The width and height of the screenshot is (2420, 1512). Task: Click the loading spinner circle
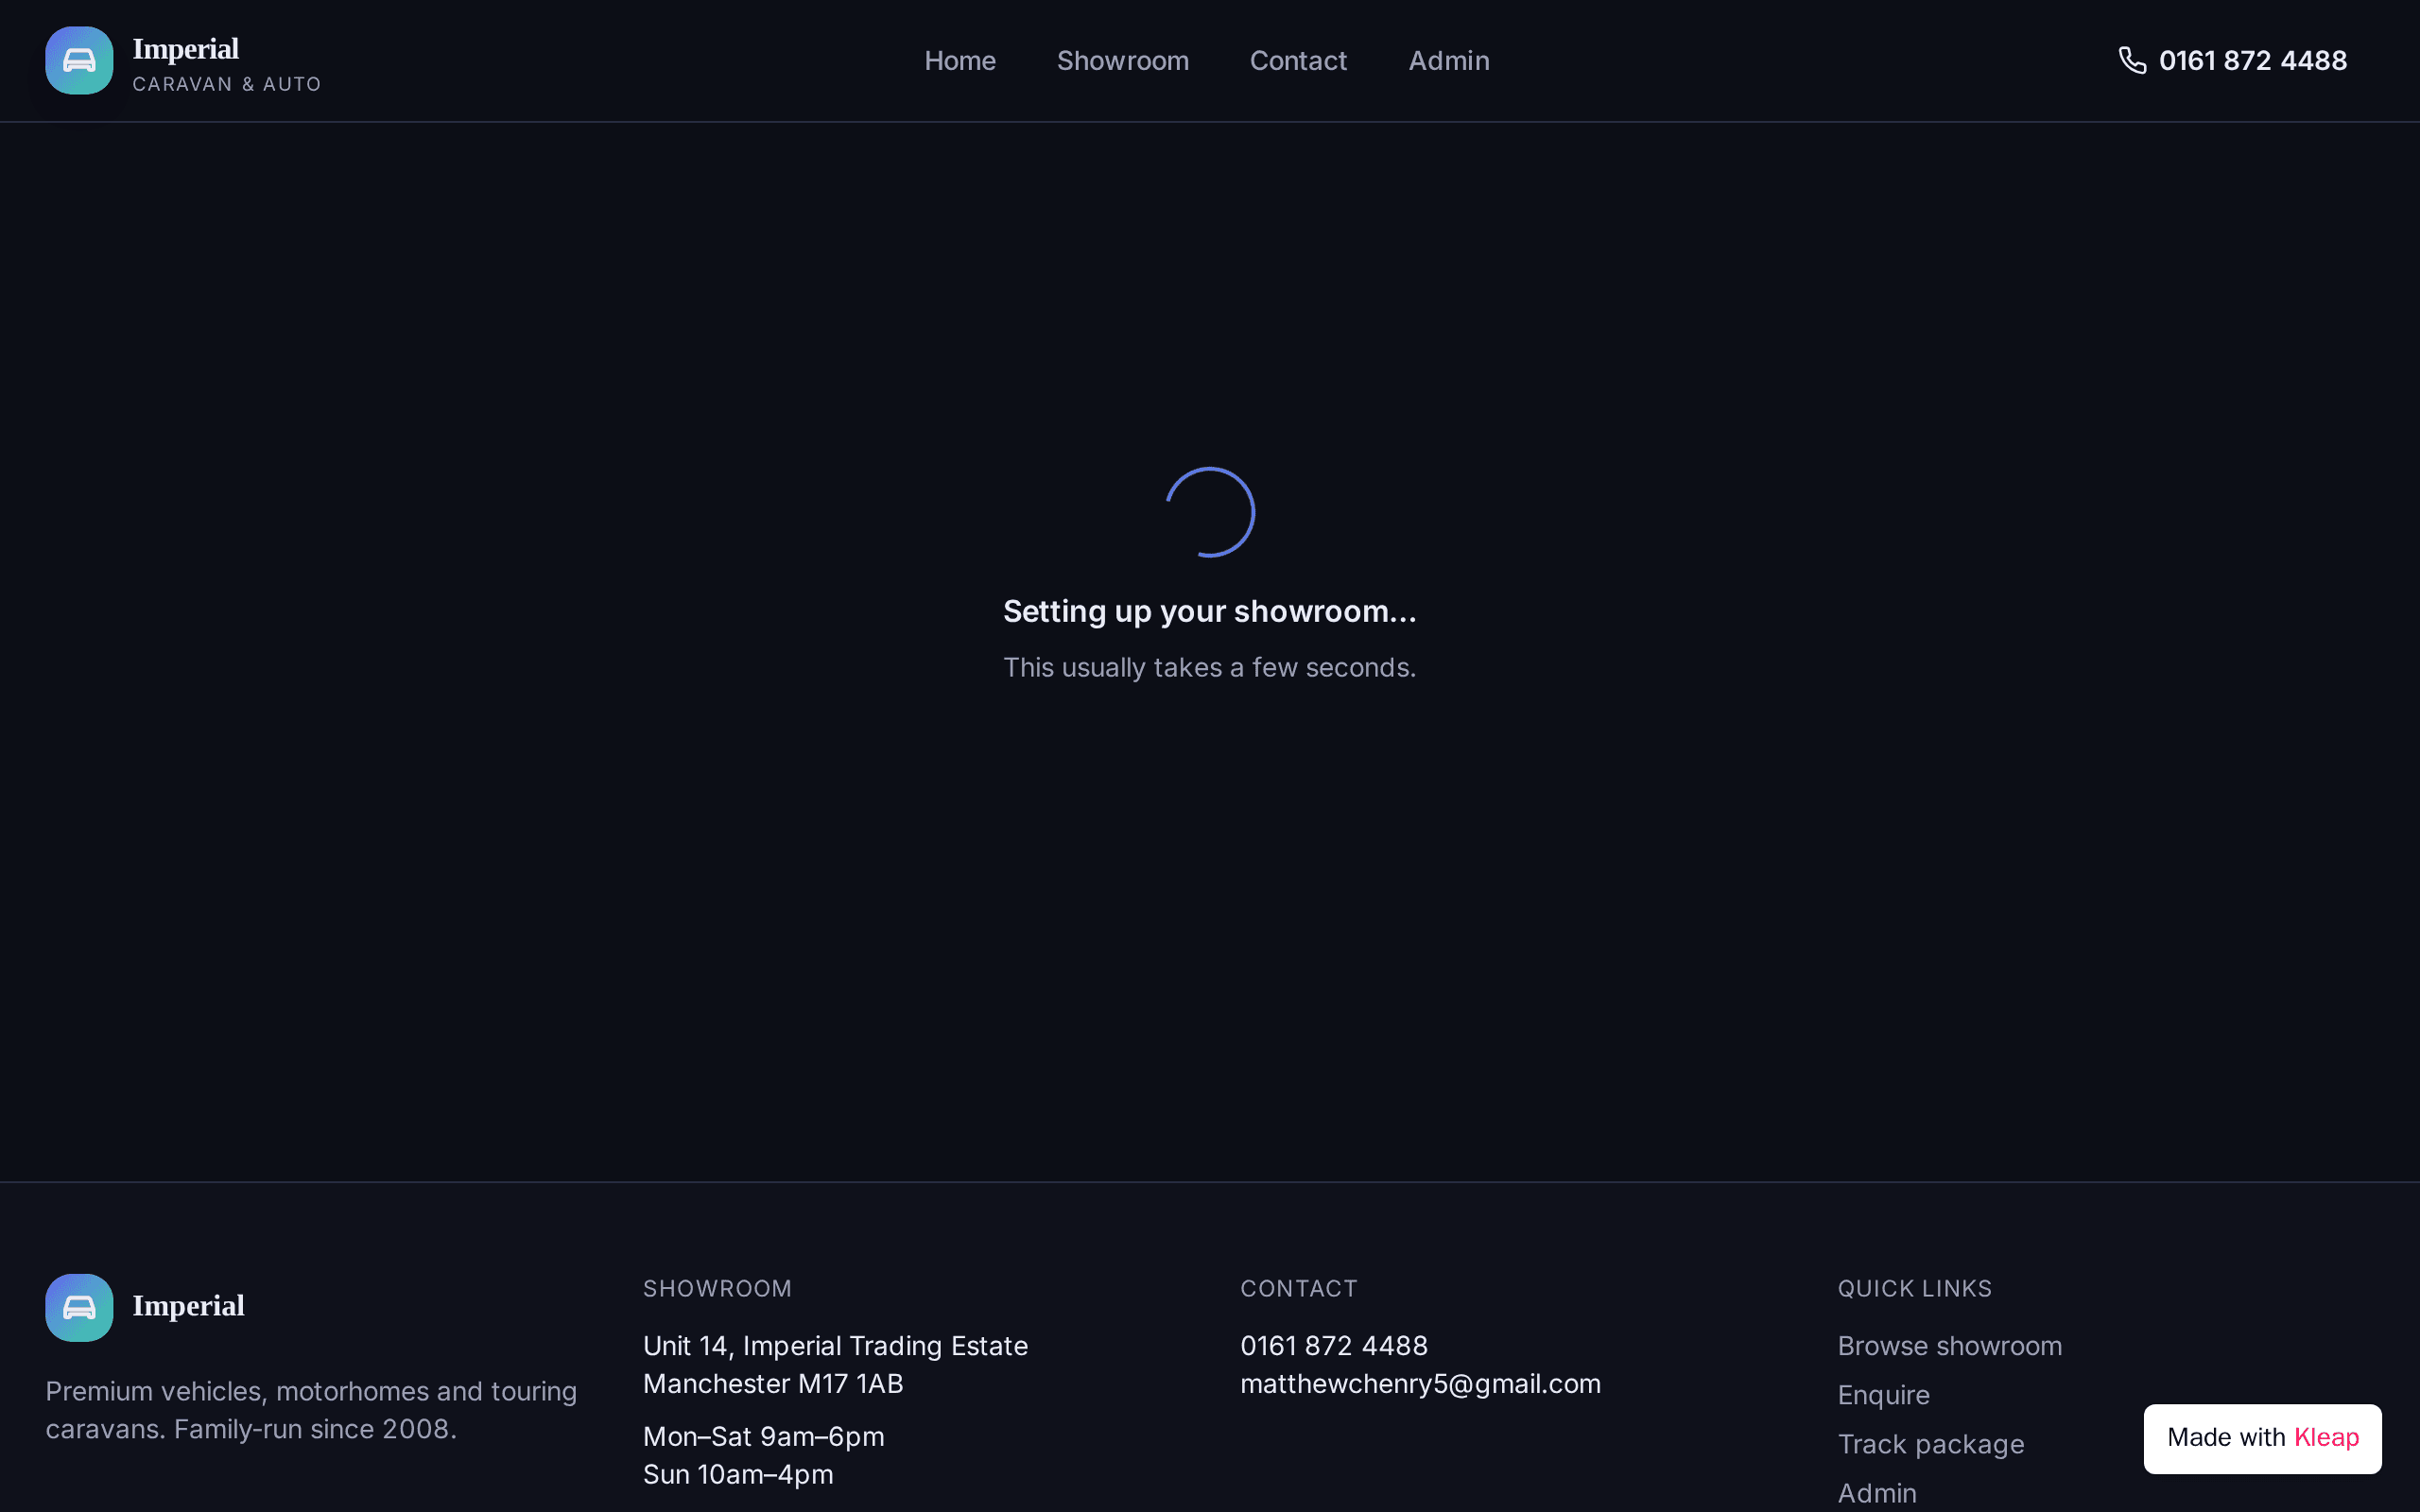[1210, 512]
